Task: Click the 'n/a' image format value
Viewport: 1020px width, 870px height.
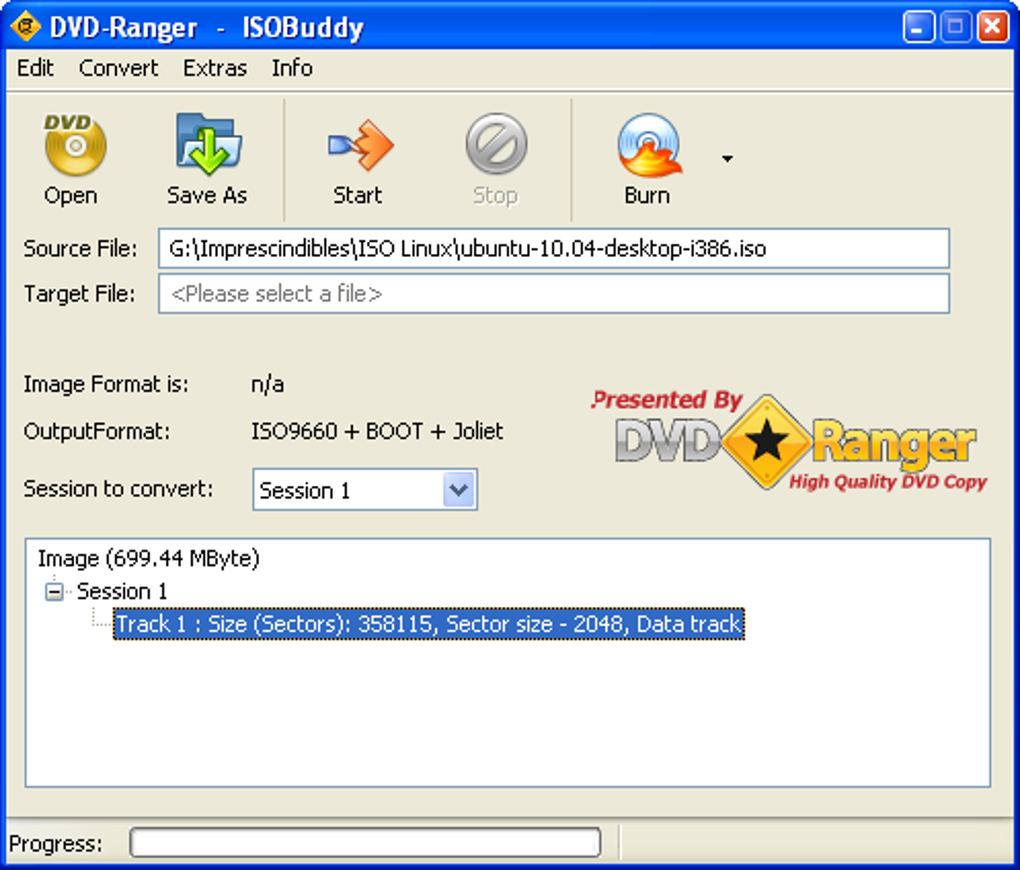Action: point(267,384)
